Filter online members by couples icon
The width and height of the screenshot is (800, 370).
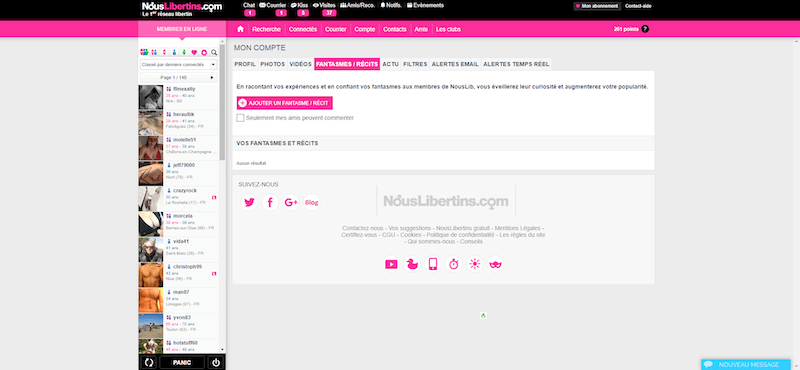pyautogui.click(x=154, y=52)
